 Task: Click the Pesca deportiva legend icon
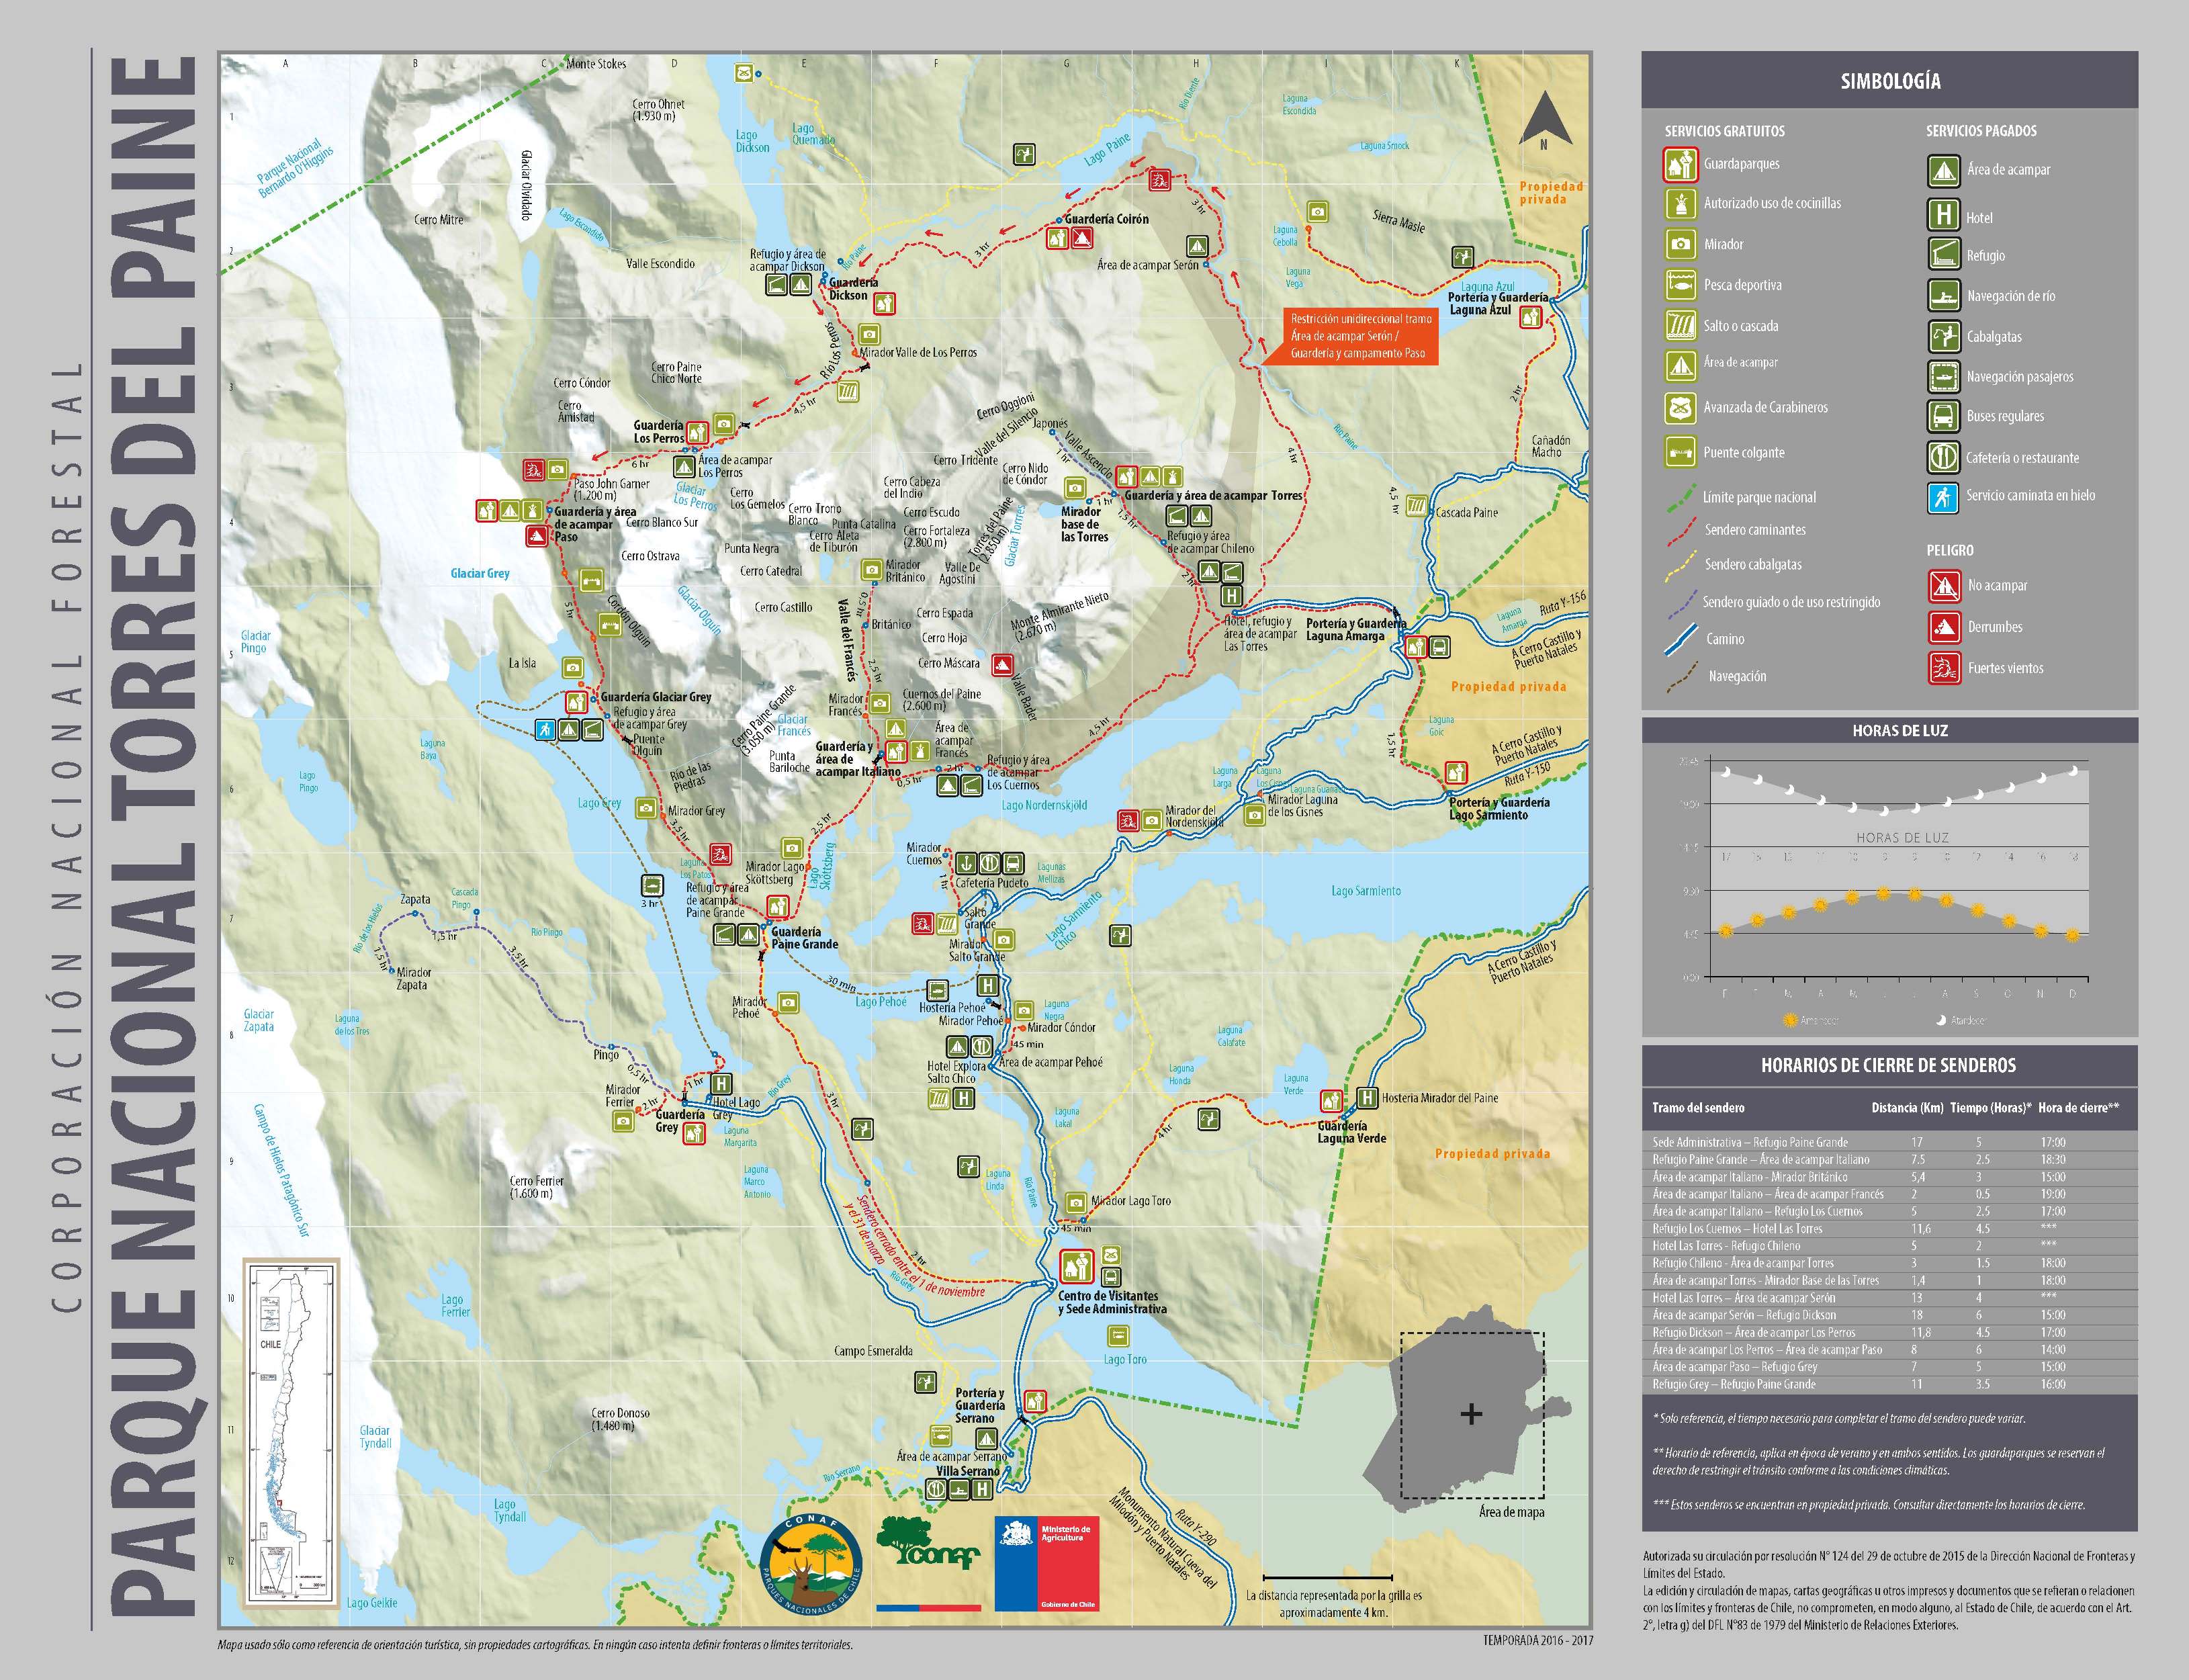coord(1680,285)
